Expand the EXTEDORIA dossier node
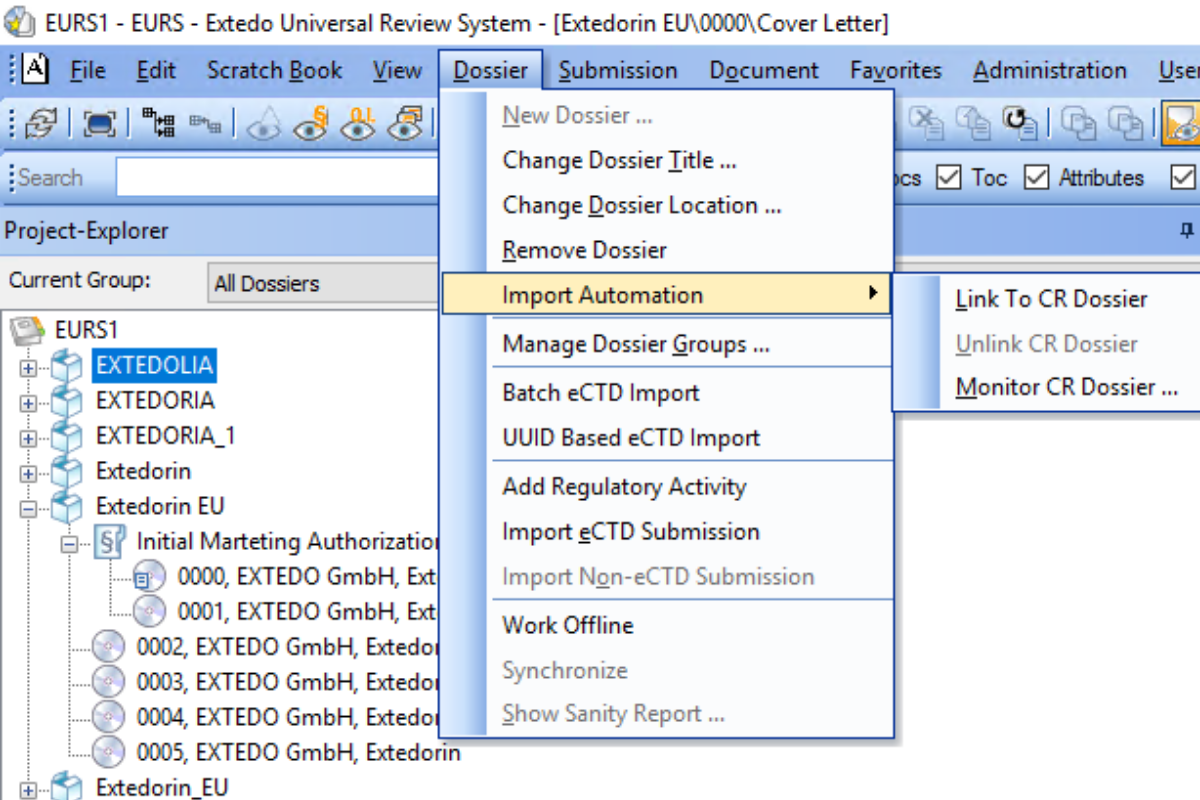Viewport: 1200px width, 800px height. tap(27, 403)
